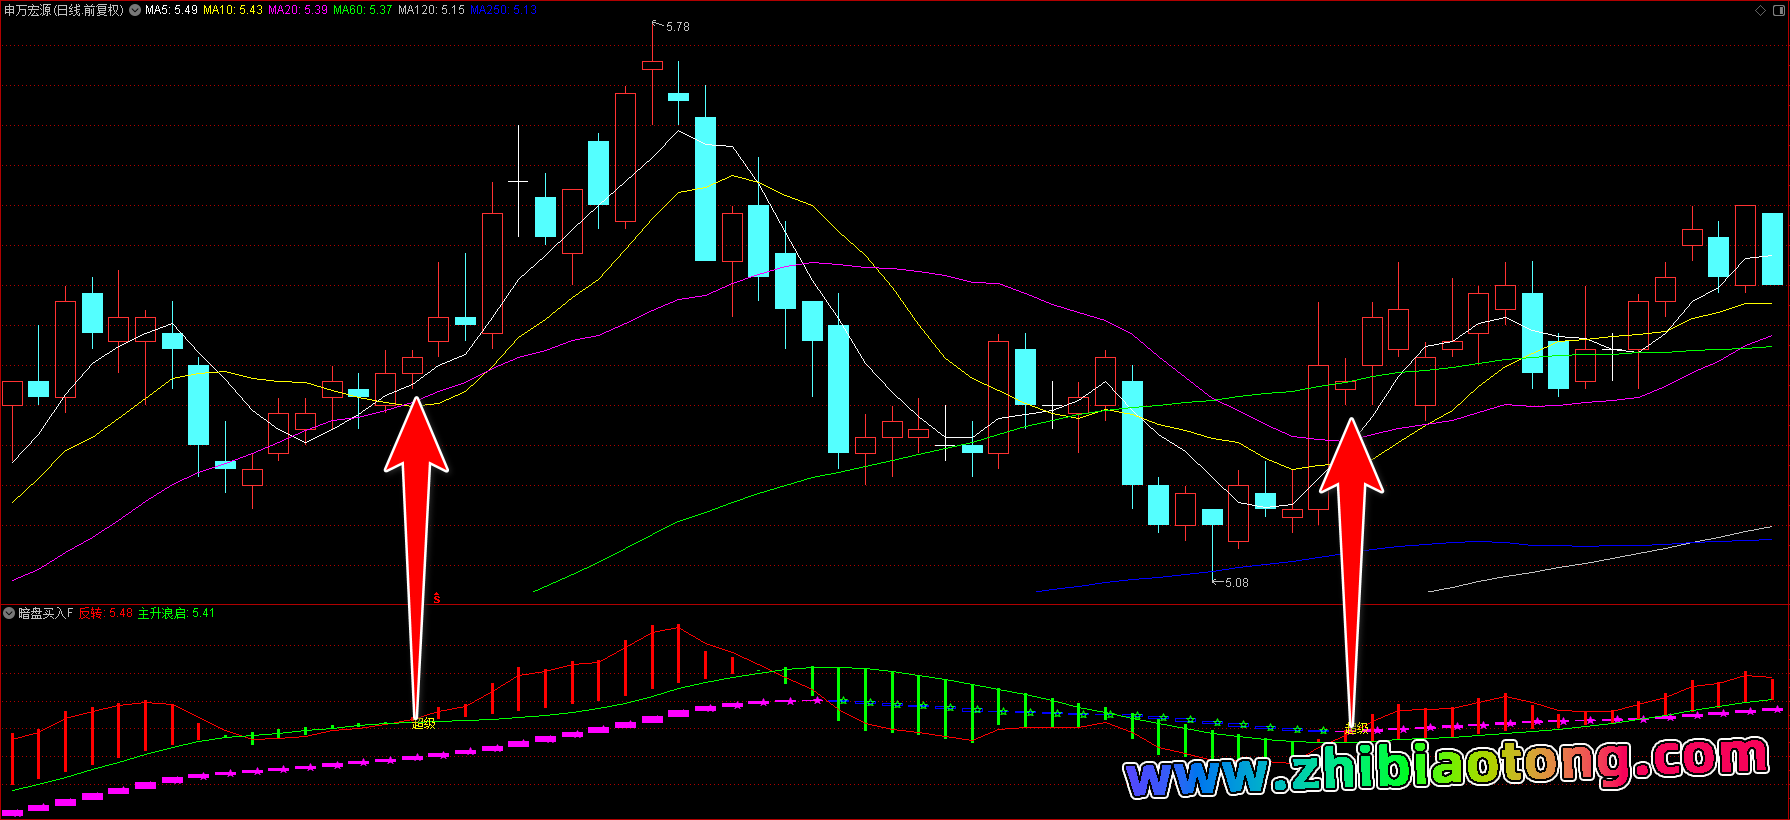
Task: Select the green 主升浪启 indicator label
Action: (x=176, y=613)
